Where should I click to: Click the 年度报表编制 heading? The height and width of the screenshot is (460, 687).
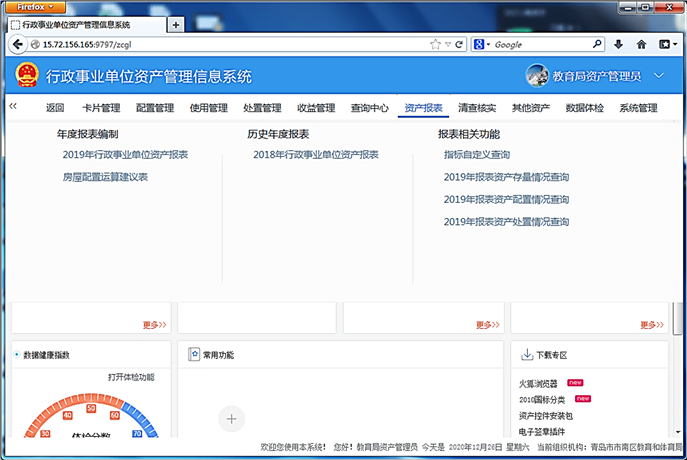pyautogui.click(x=87, y=134)
